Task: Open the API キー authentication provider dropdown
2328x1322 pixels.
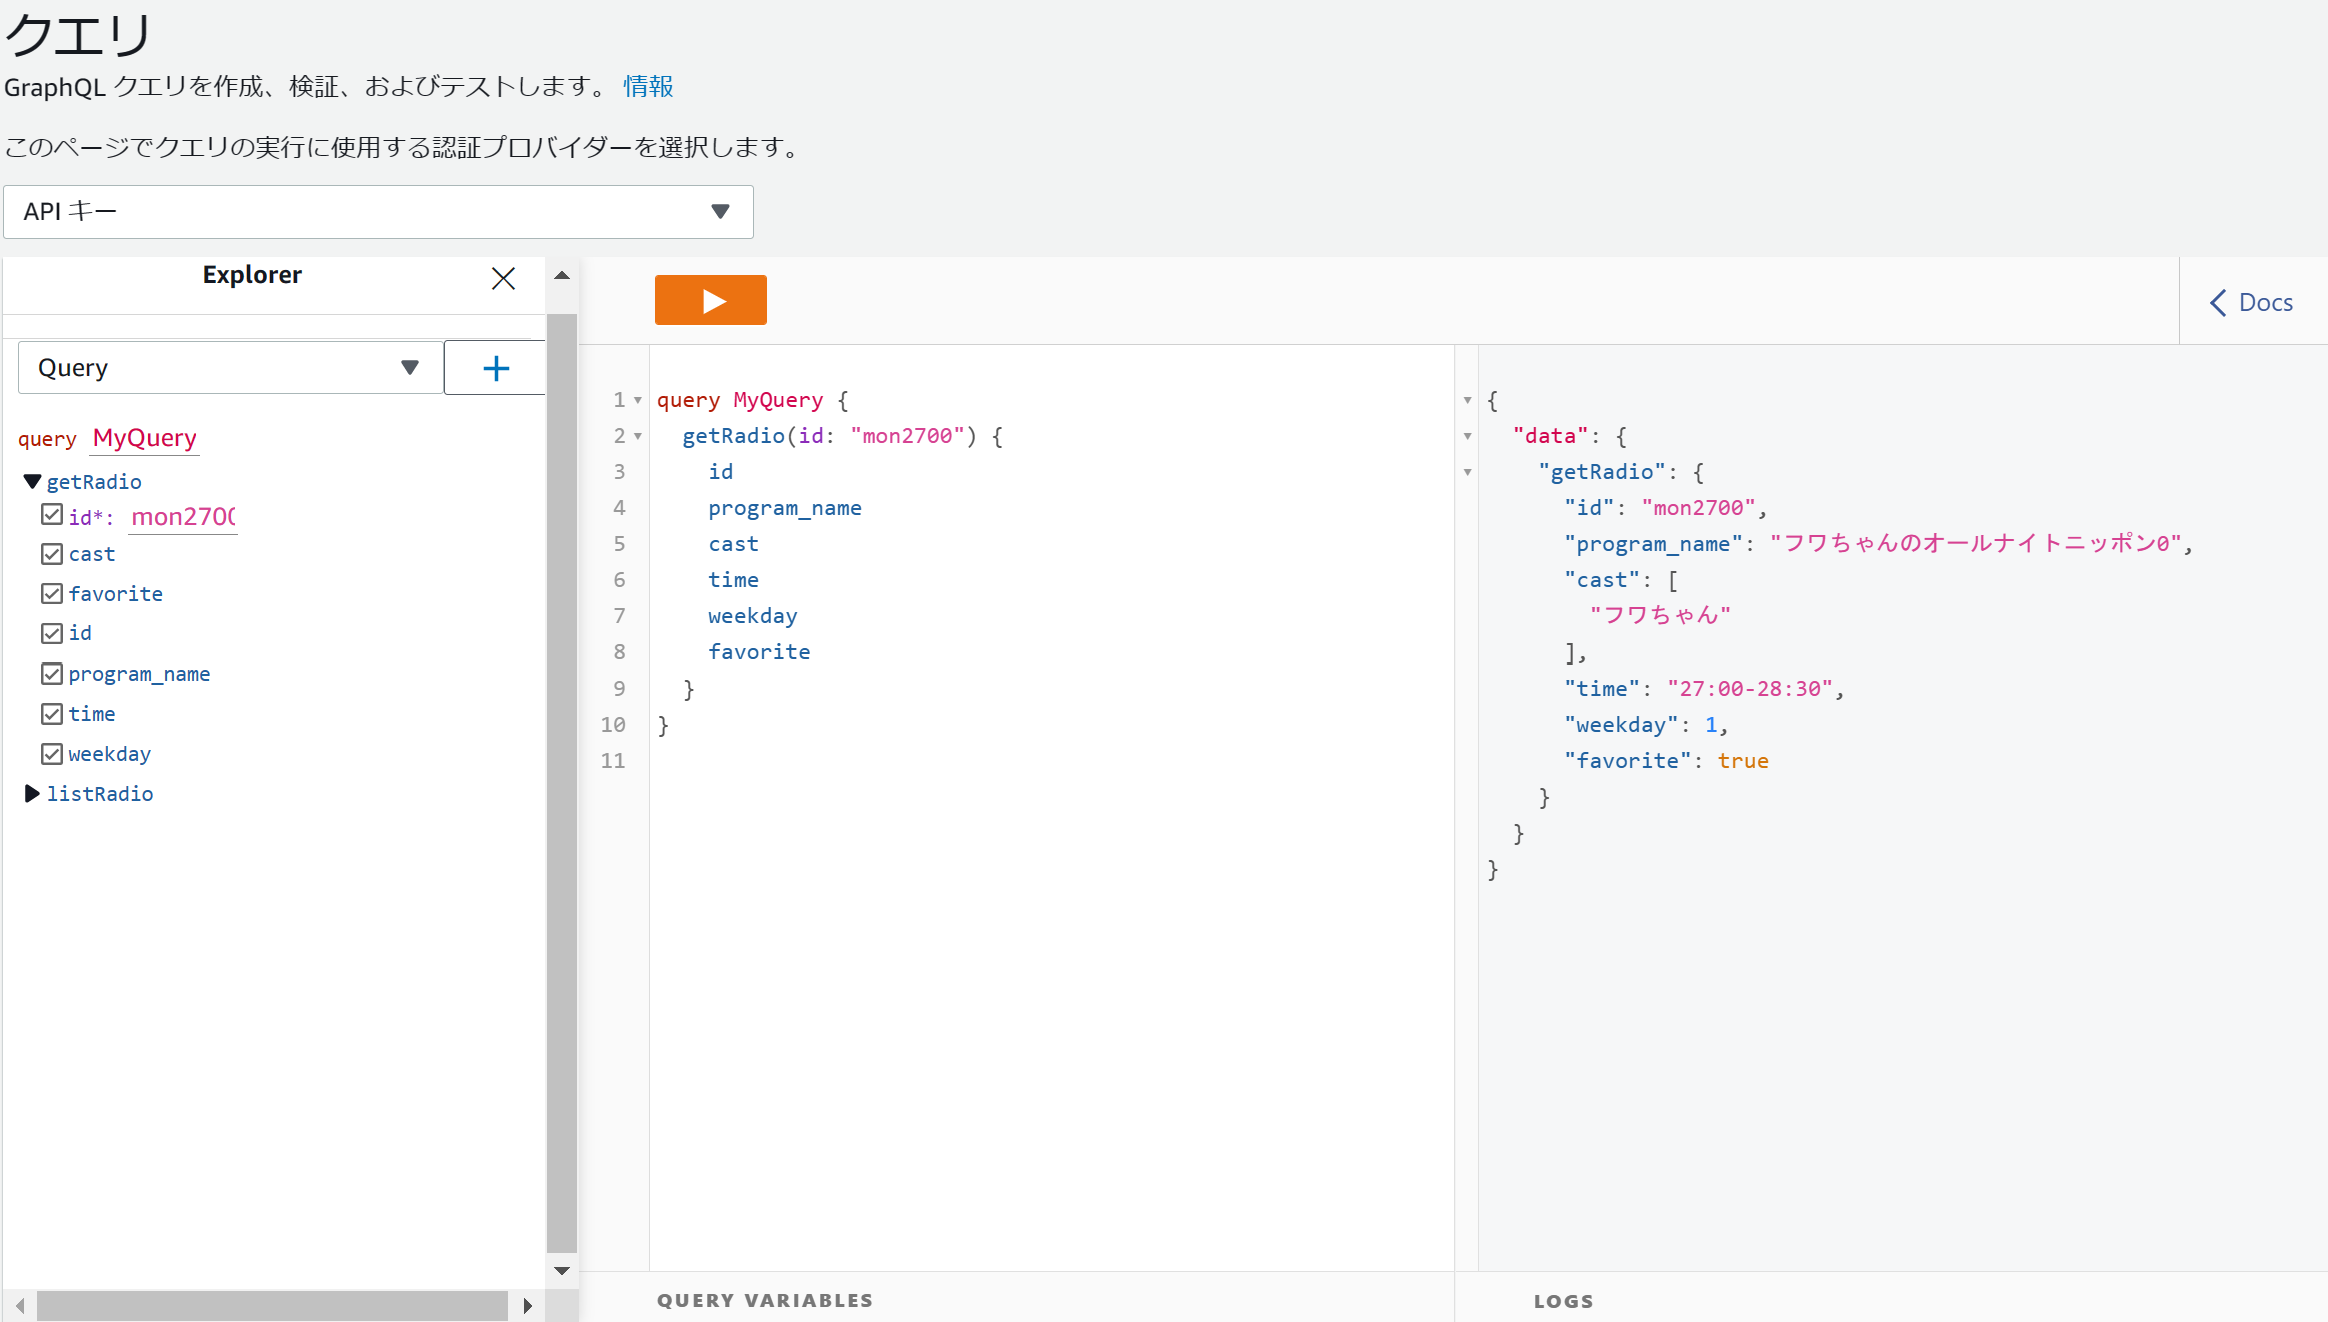Action: (378, 212)
